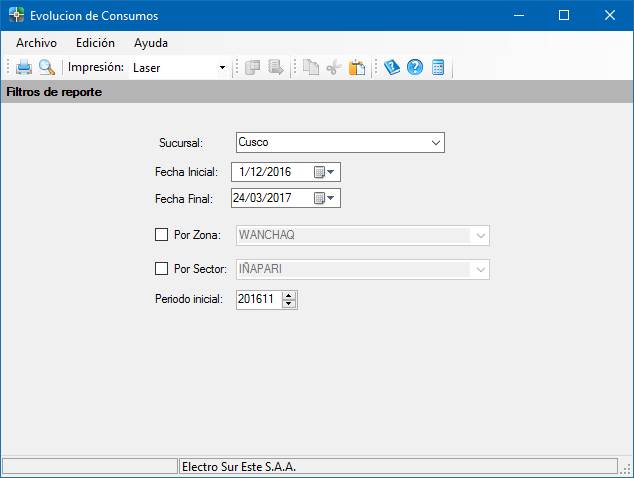Screen dimensions: 634x478
Task: Click the clipboard paste icon
Action: pyautogui.click(x=357, y=67)
